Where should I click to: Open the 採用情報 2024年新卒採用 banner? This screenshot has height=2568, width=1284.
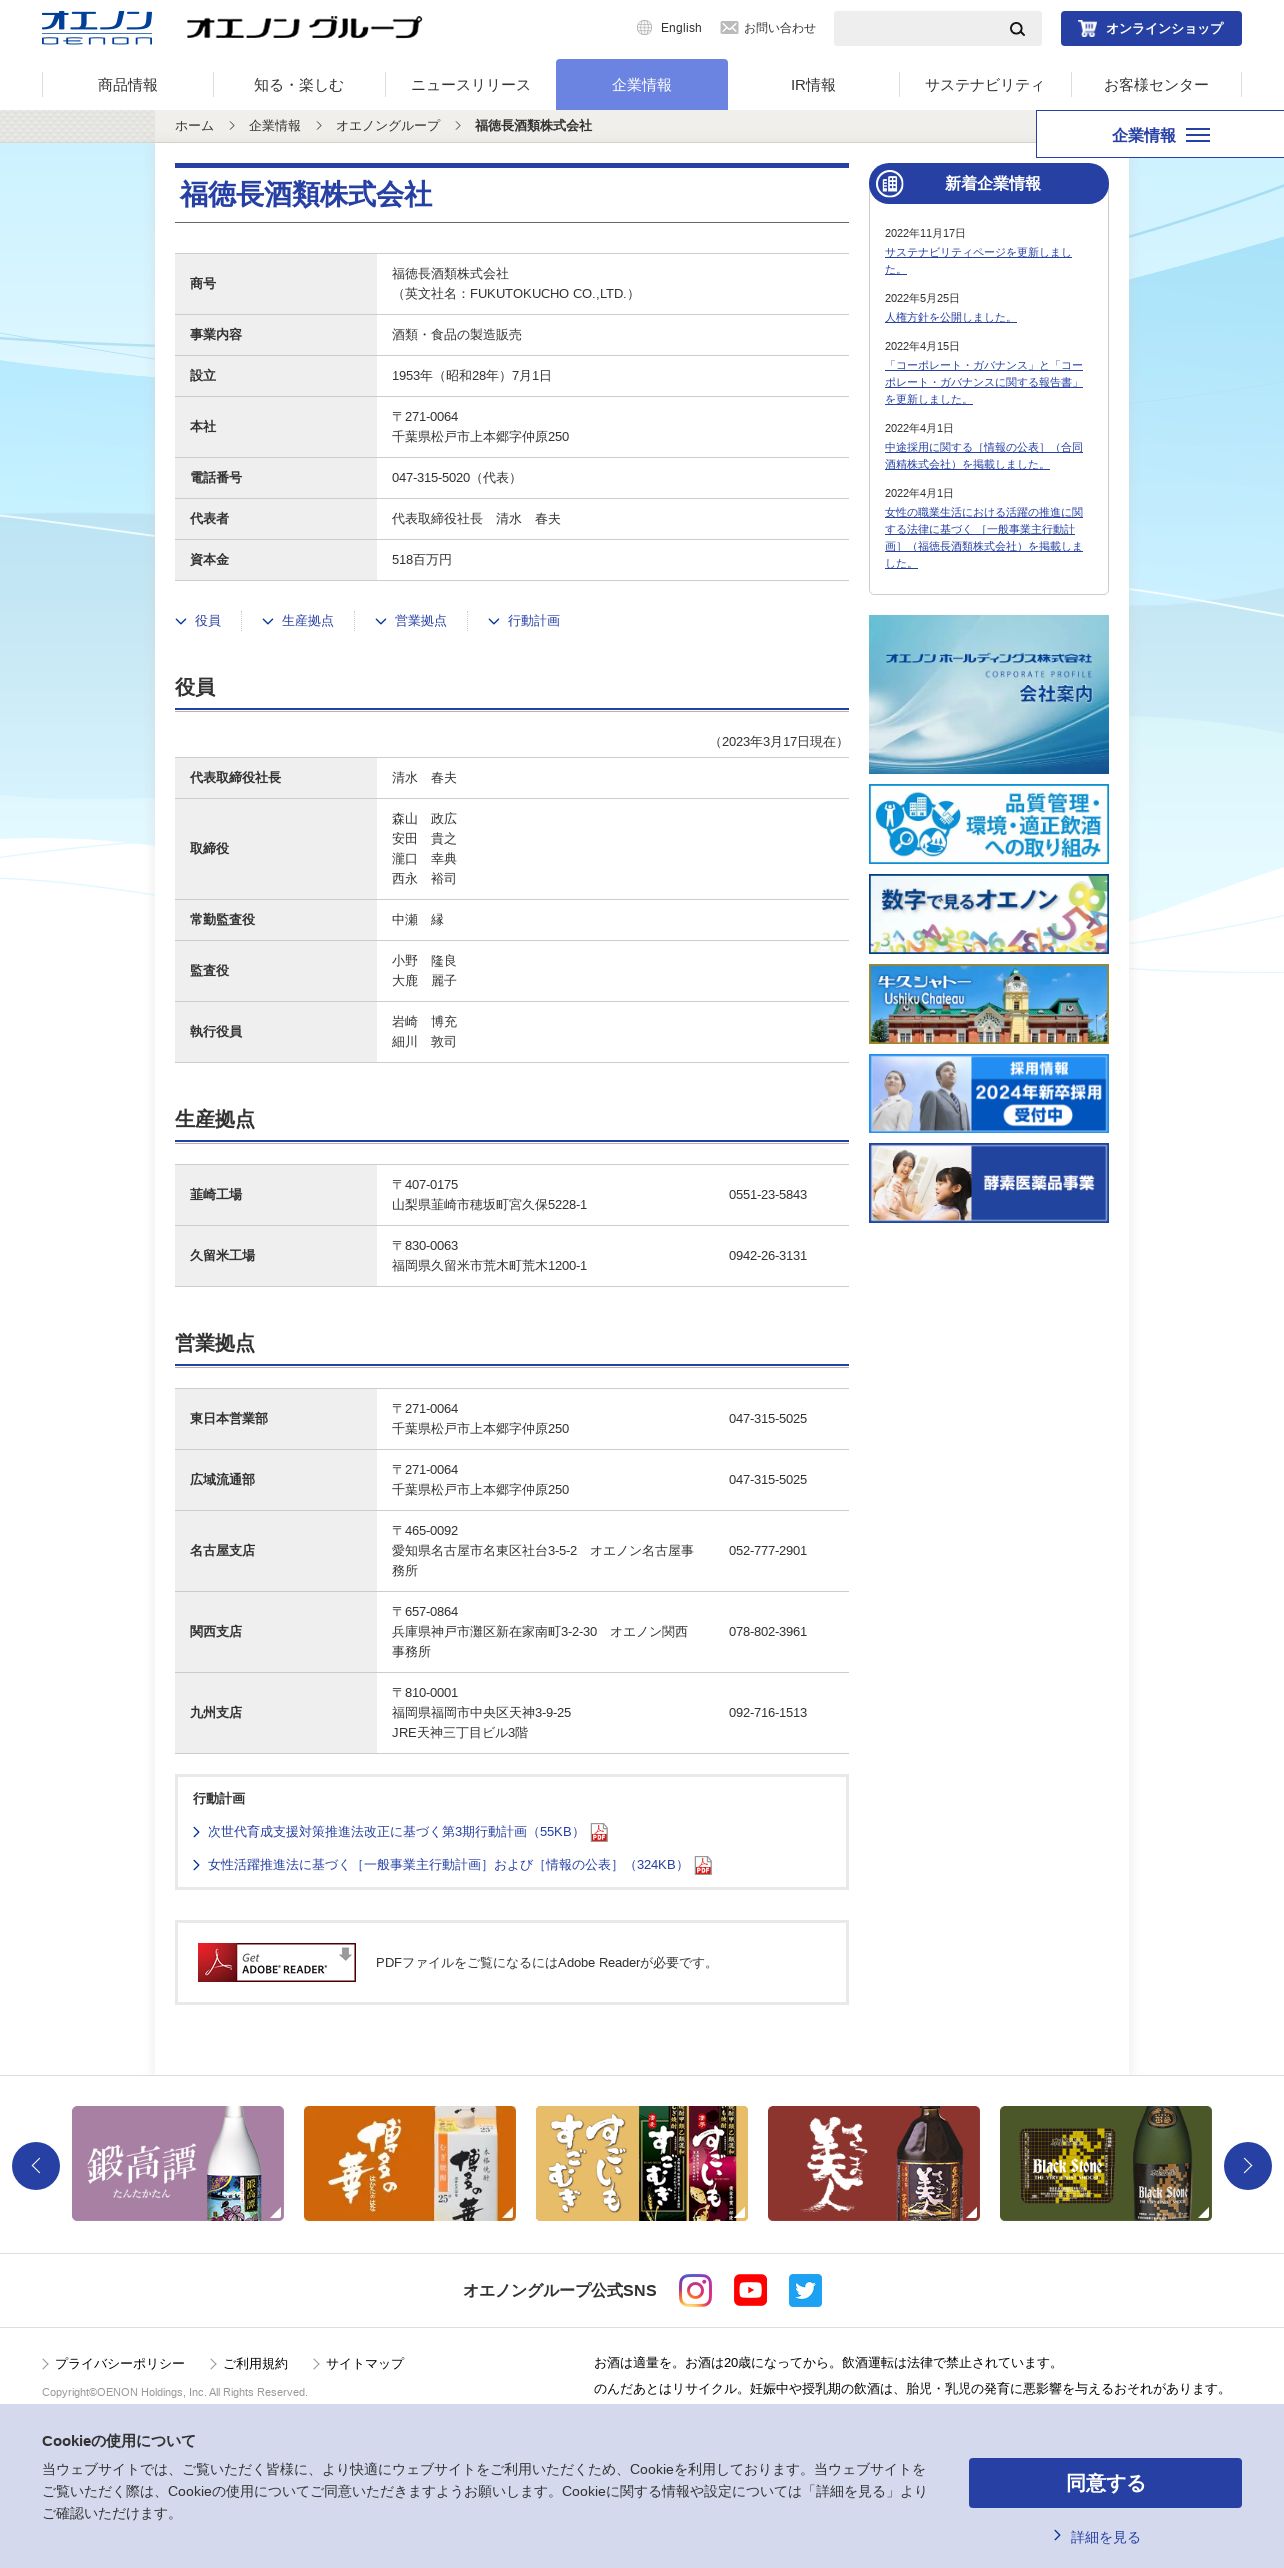tap(989, 1093)
